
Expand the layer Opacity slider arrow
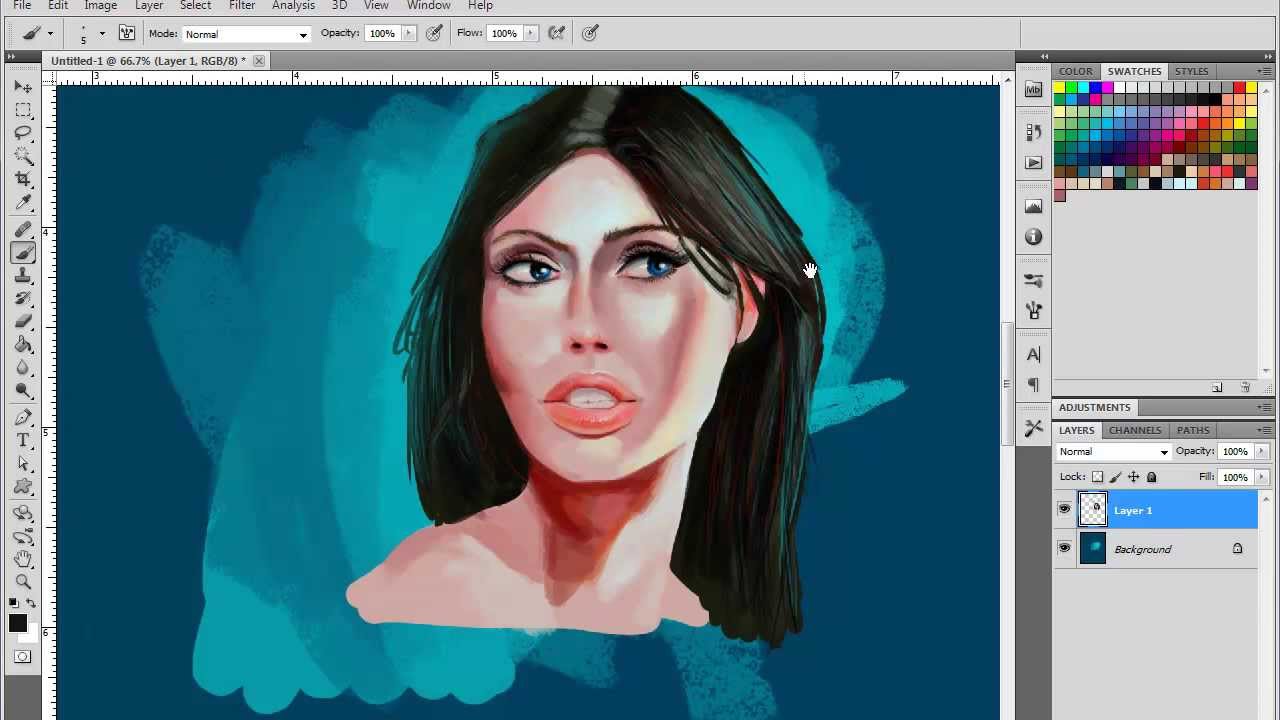[x=1261, y=452]
